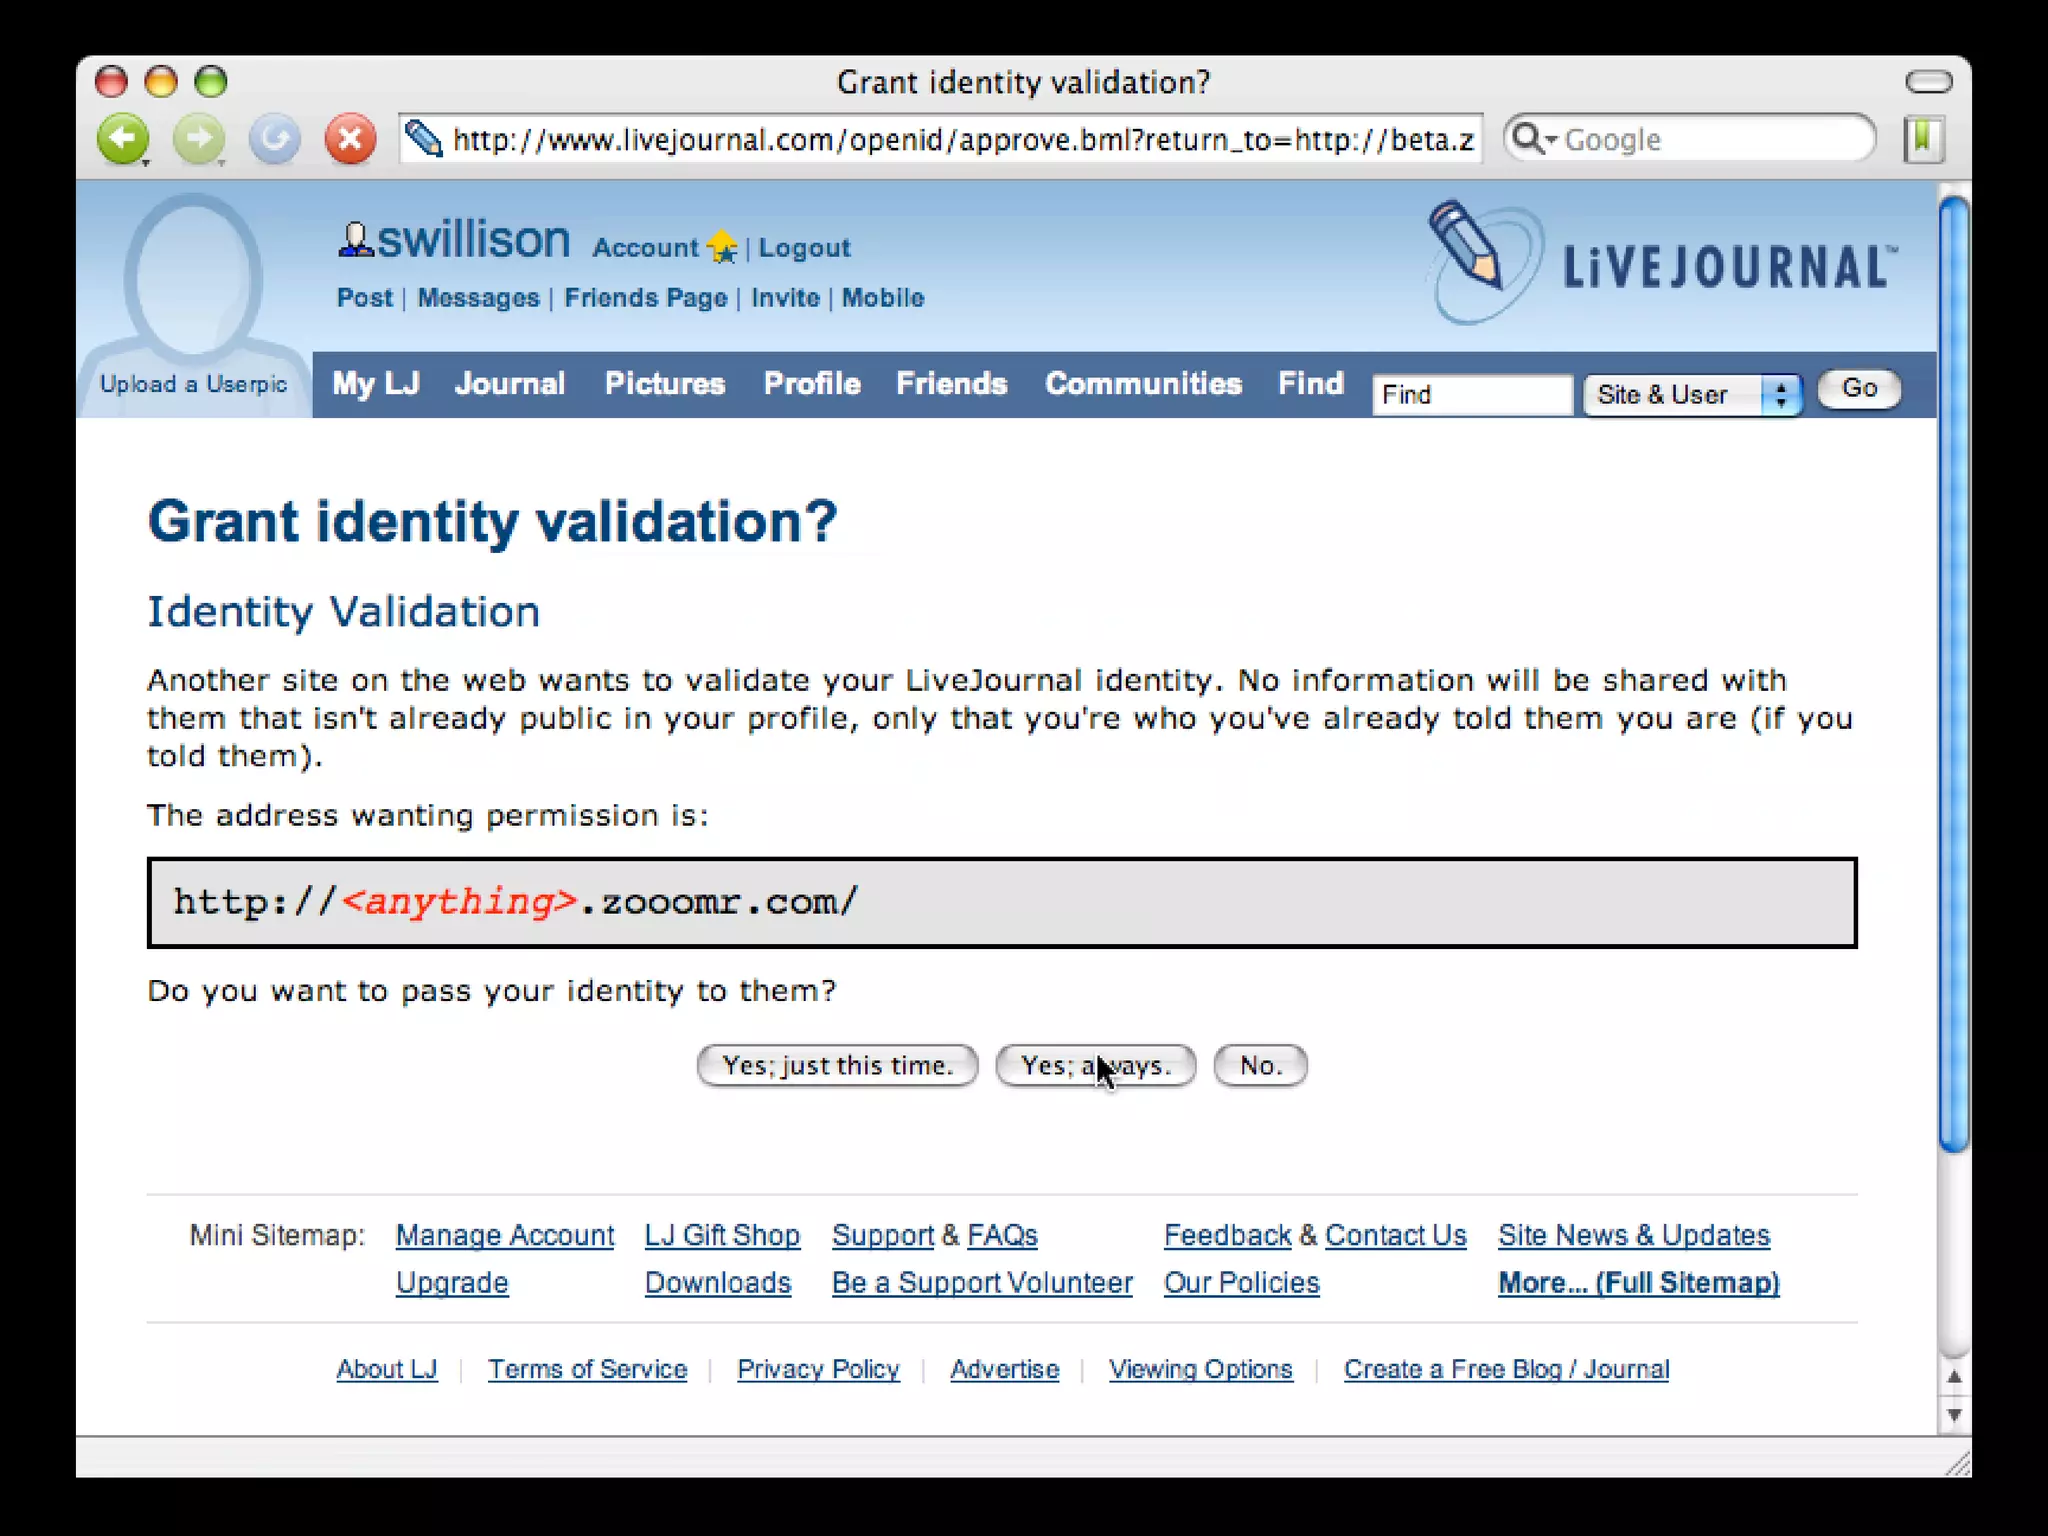
Task: Click the Upload a Userpic placeholder
Action: coord(193,305)
